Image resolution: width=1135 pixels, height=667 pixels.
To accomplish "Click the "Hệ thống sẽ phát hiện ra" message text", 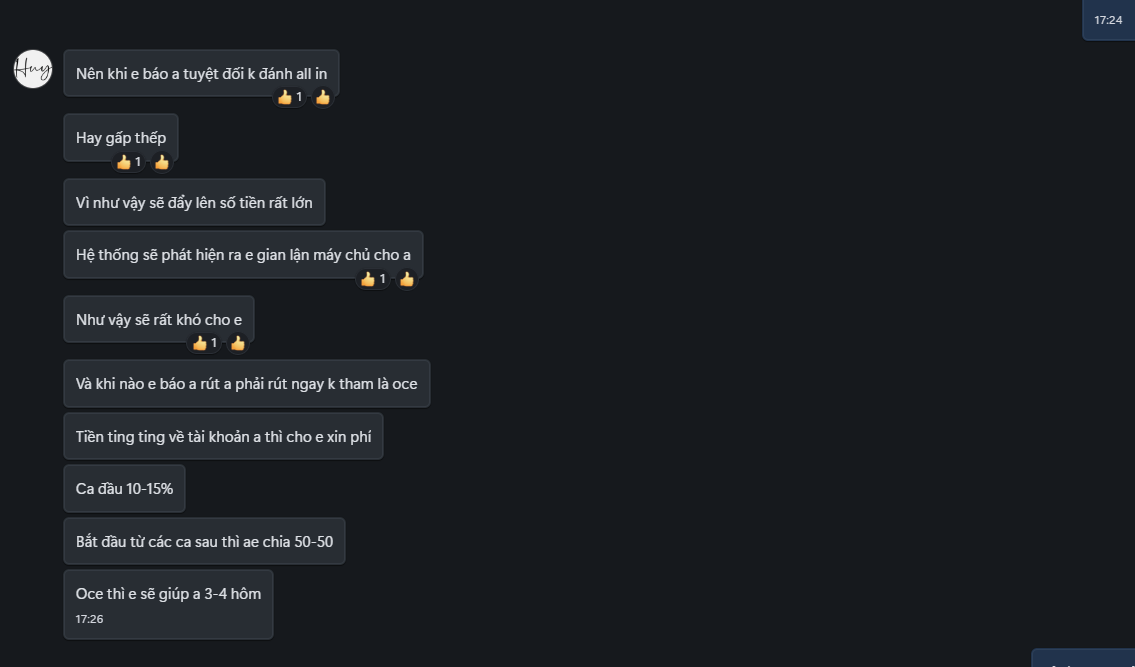I will tap(243, 254).
